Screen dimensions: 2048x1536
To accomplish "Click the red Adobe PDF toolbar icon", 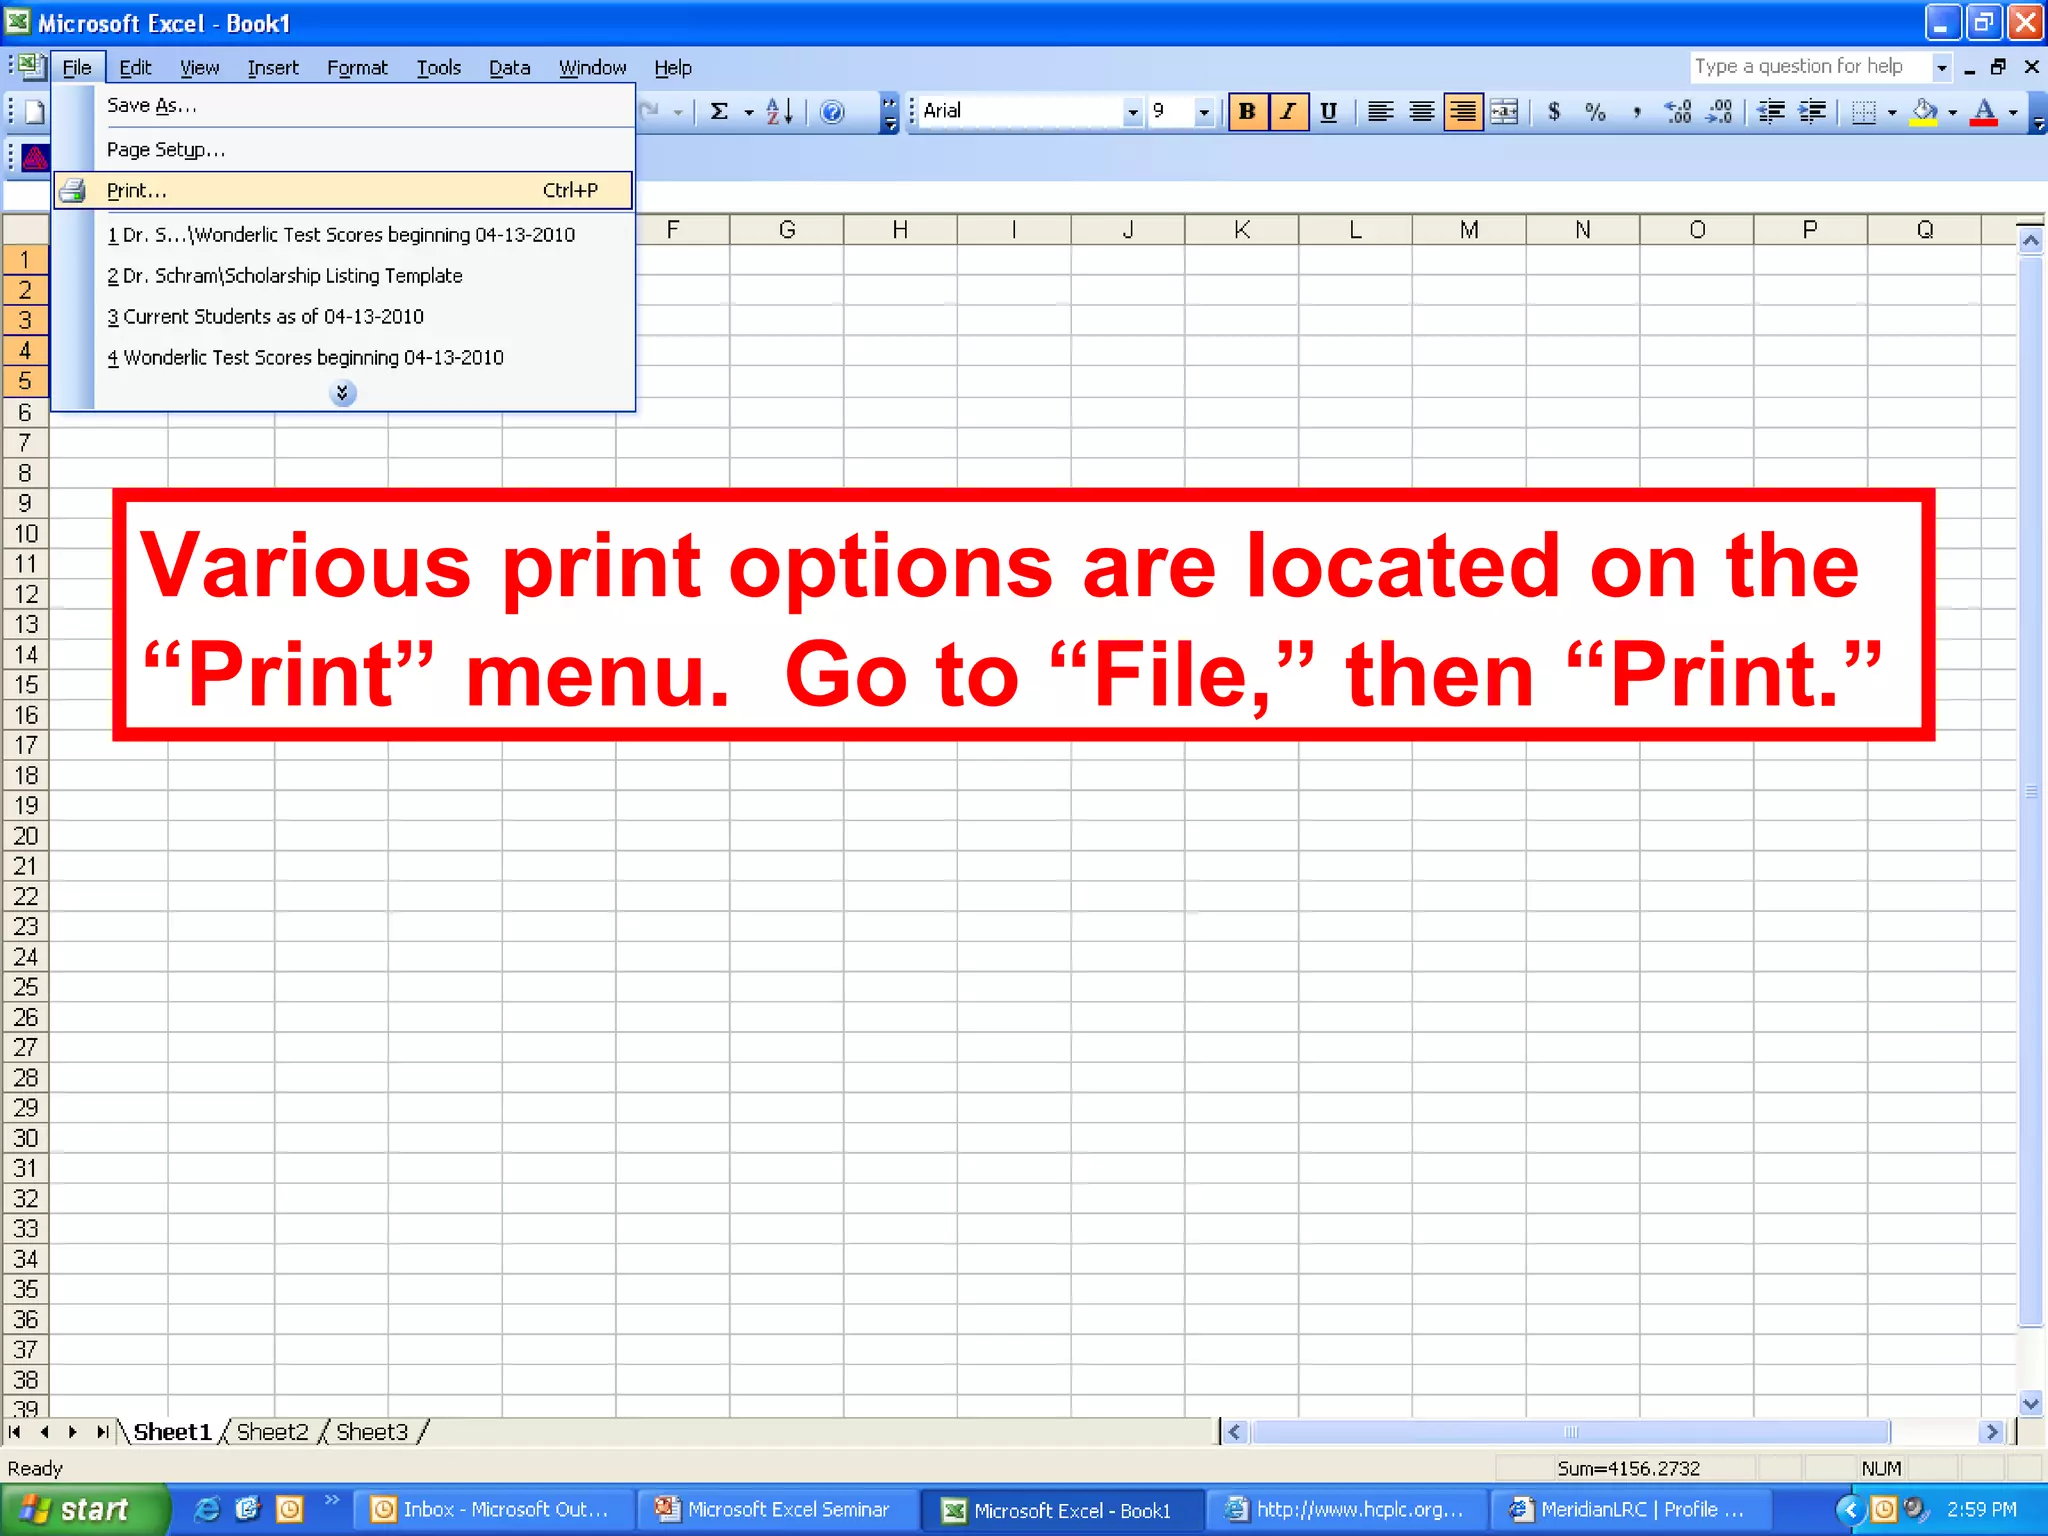I will tap(35, 157).
